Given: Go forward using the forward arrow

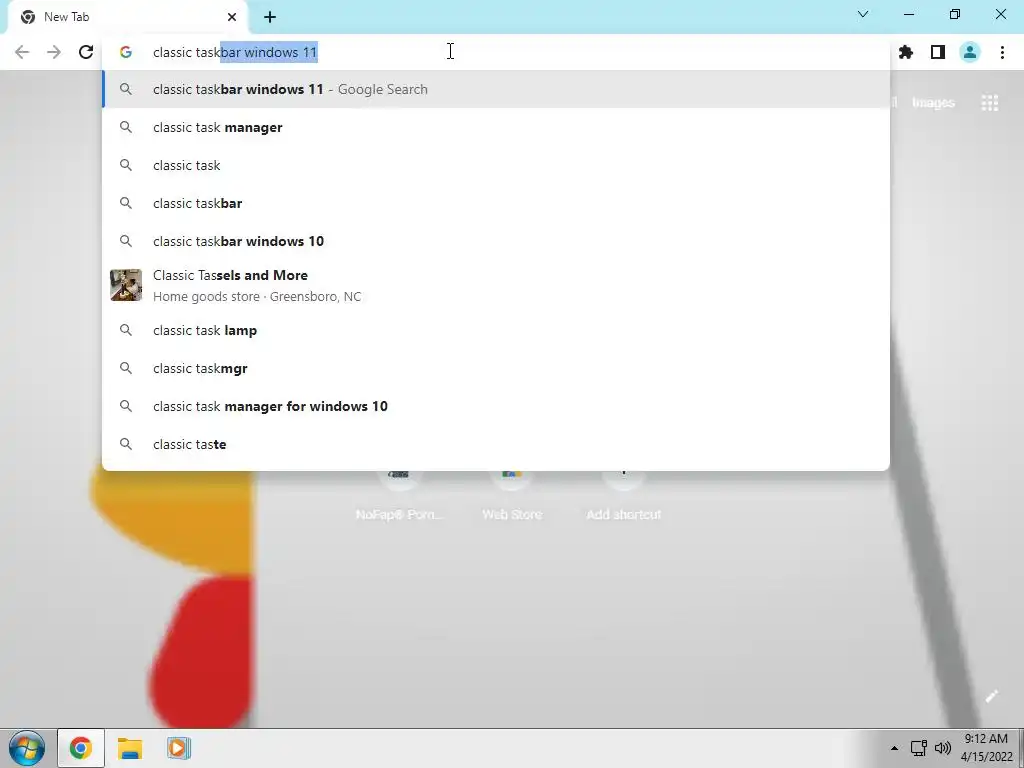Looking at the screenshot, I should [54, 52].
